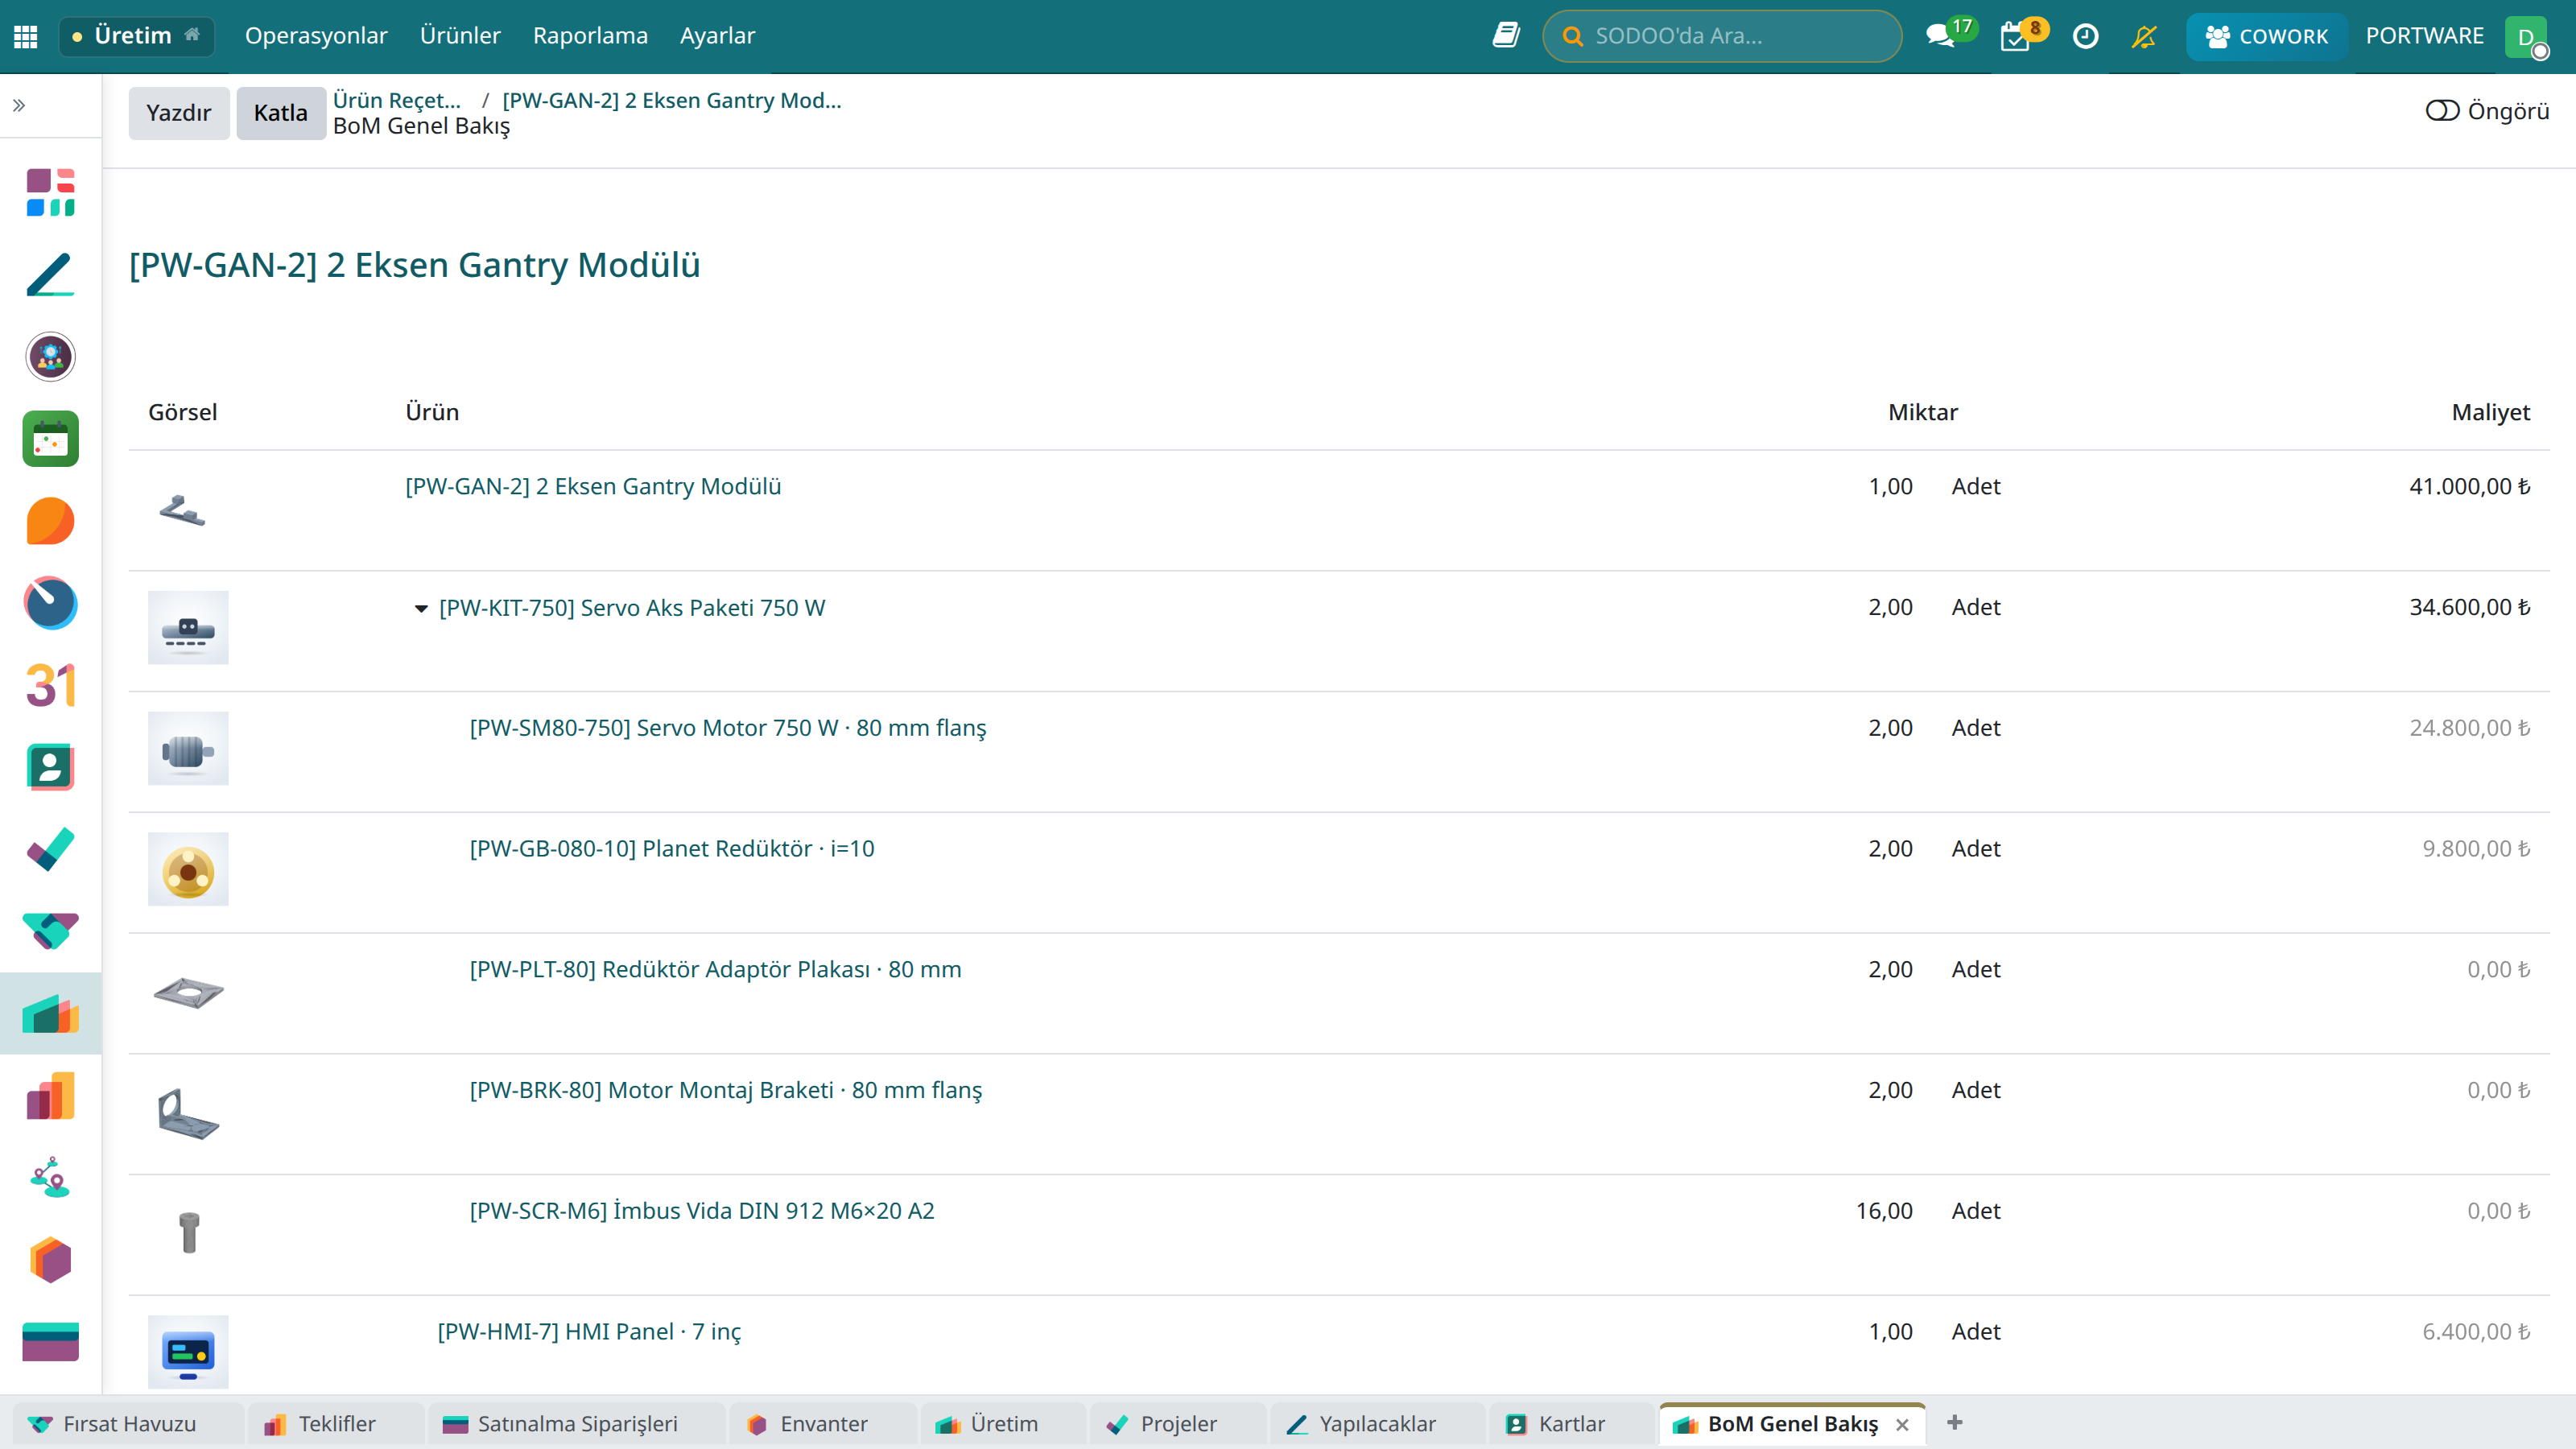
Task: Open the apps grid menu
Action: click(26, 36)
